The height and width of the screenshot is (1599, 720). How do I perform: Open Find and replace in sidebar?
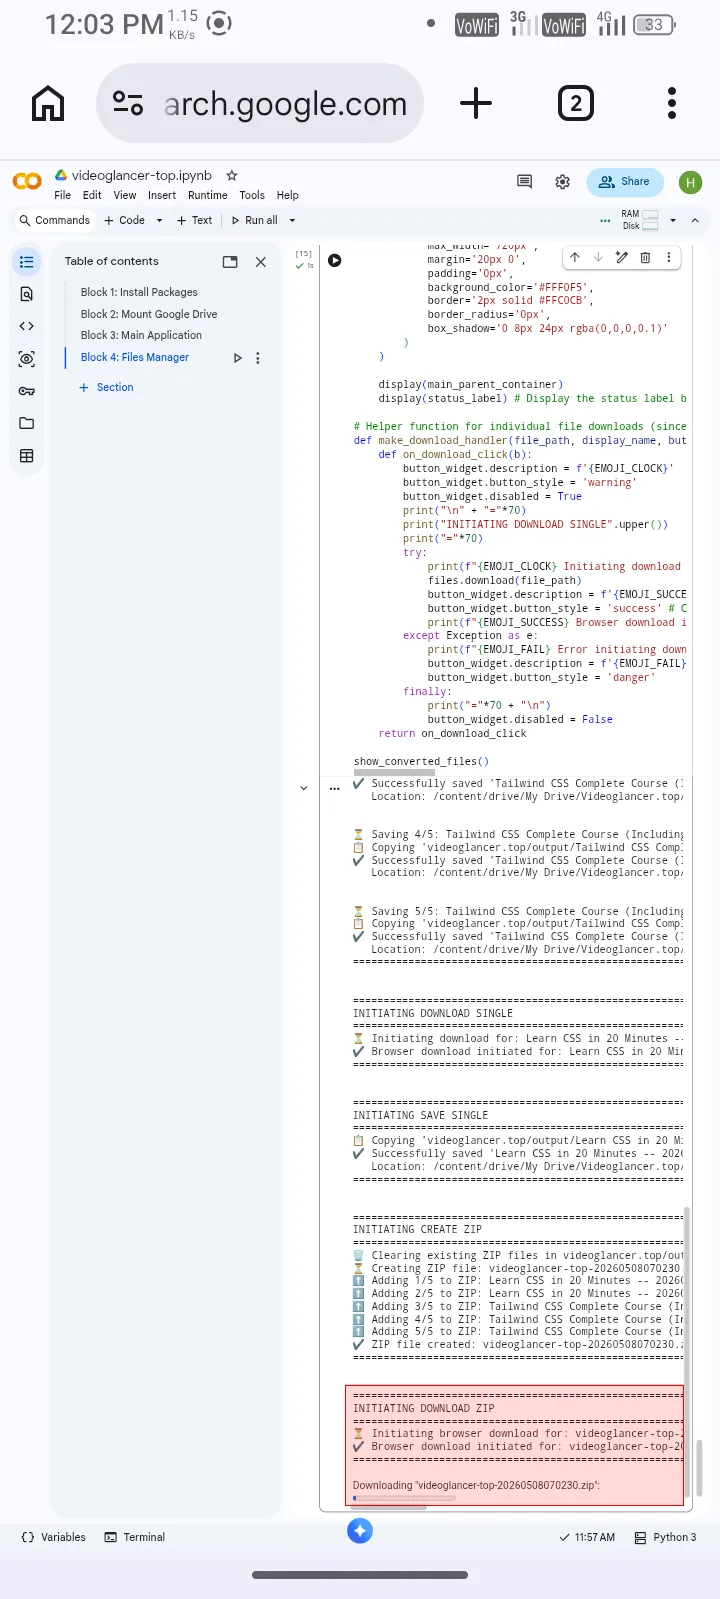click(26, 294)
